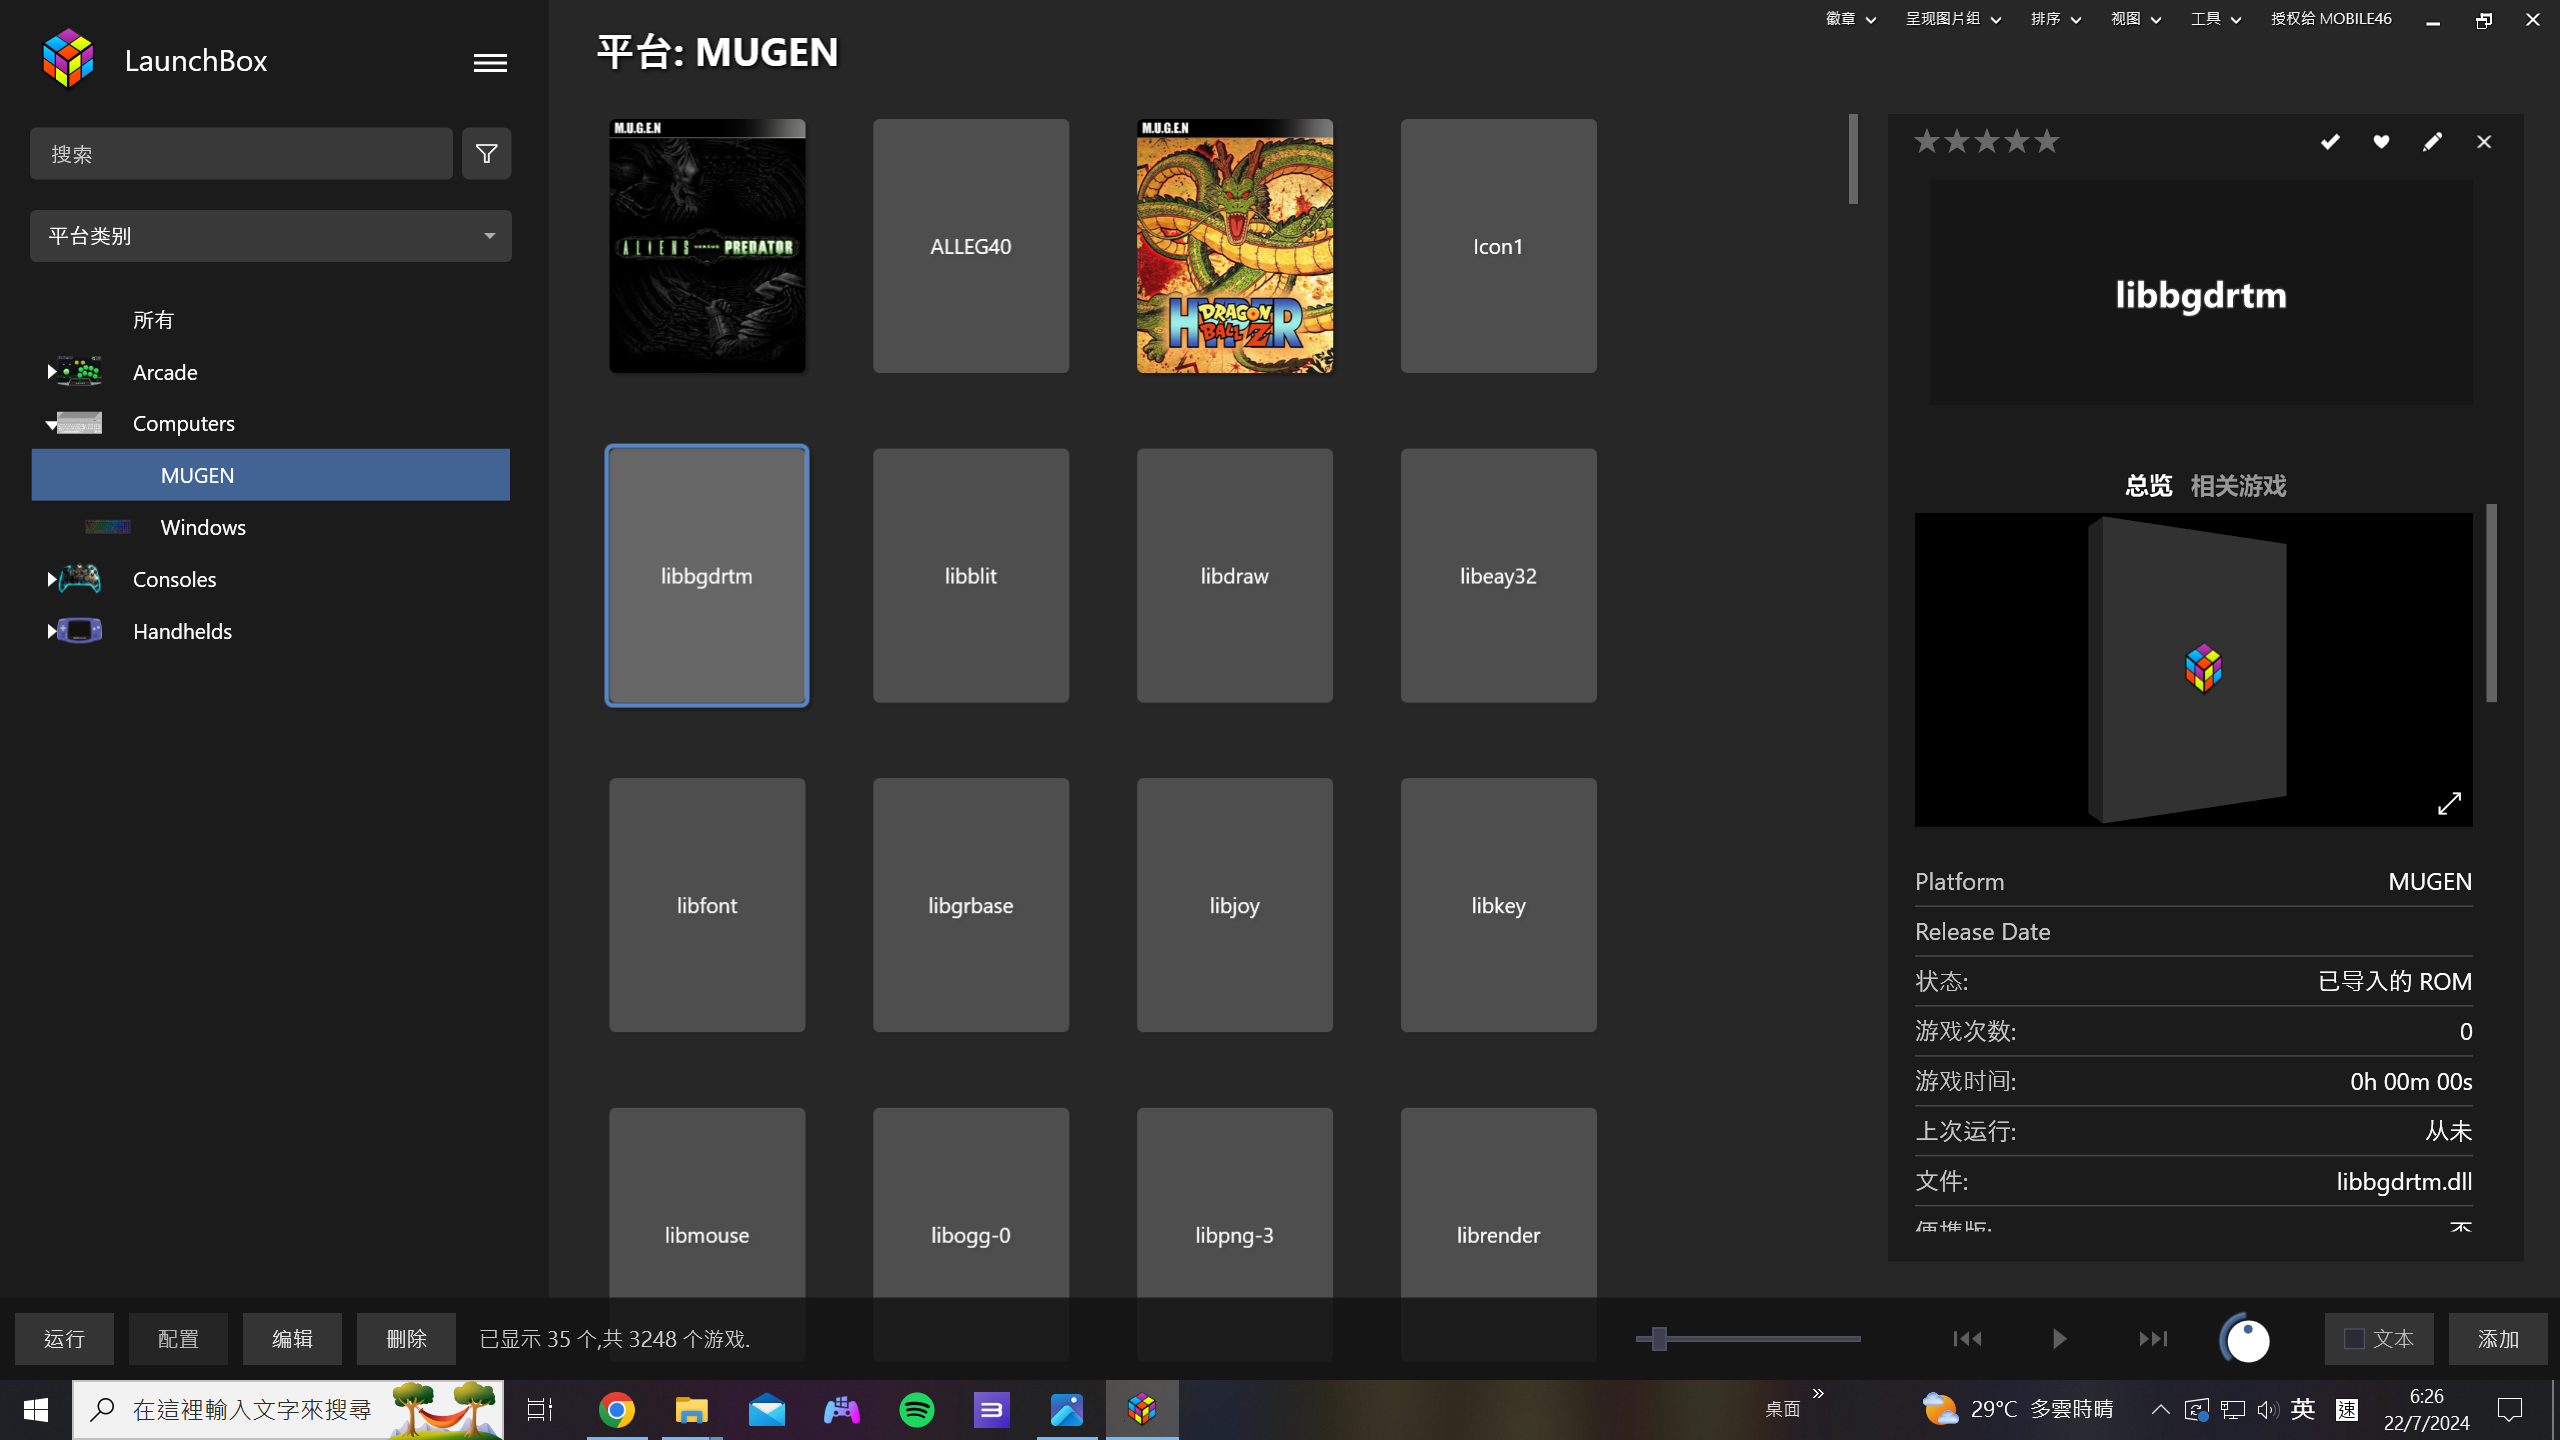The width and height of the screenshot is (2560, 1440).
Task: Click the 搜索 search field
Action: [x=241, y=154]
